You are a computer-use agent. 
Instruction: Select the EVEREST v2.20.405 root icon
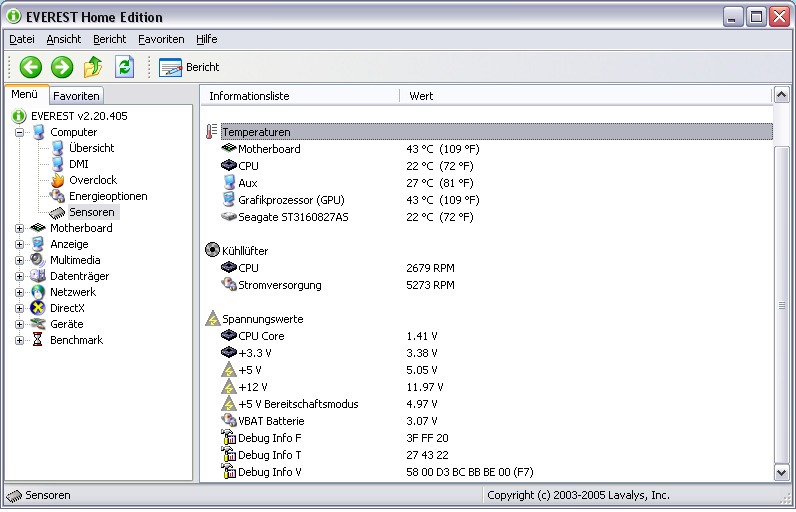coord(19,116)
